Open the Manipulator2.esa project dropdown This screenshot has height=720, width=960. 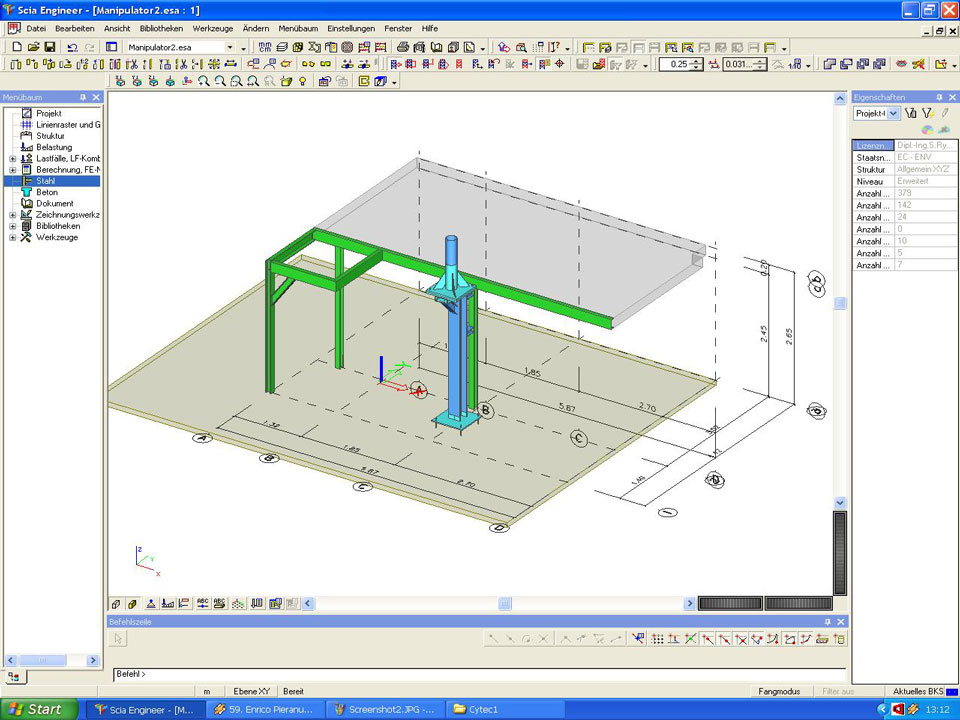[229, 47]
